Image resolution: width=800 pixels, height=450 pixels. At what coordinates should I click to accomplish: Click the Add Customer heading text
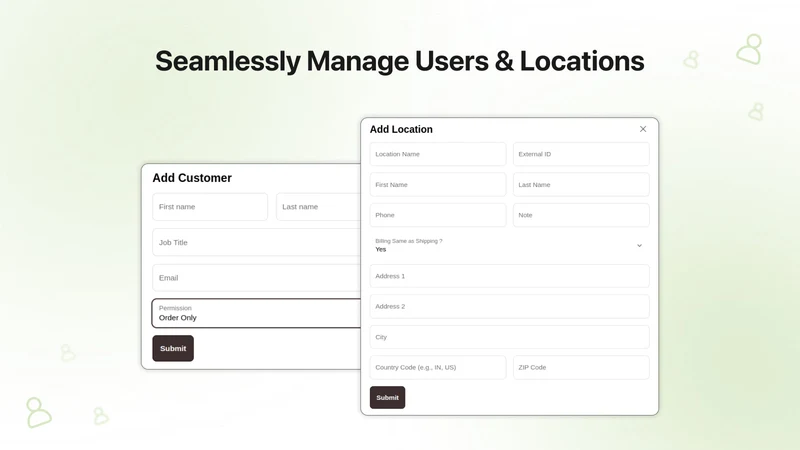point(192,178)
